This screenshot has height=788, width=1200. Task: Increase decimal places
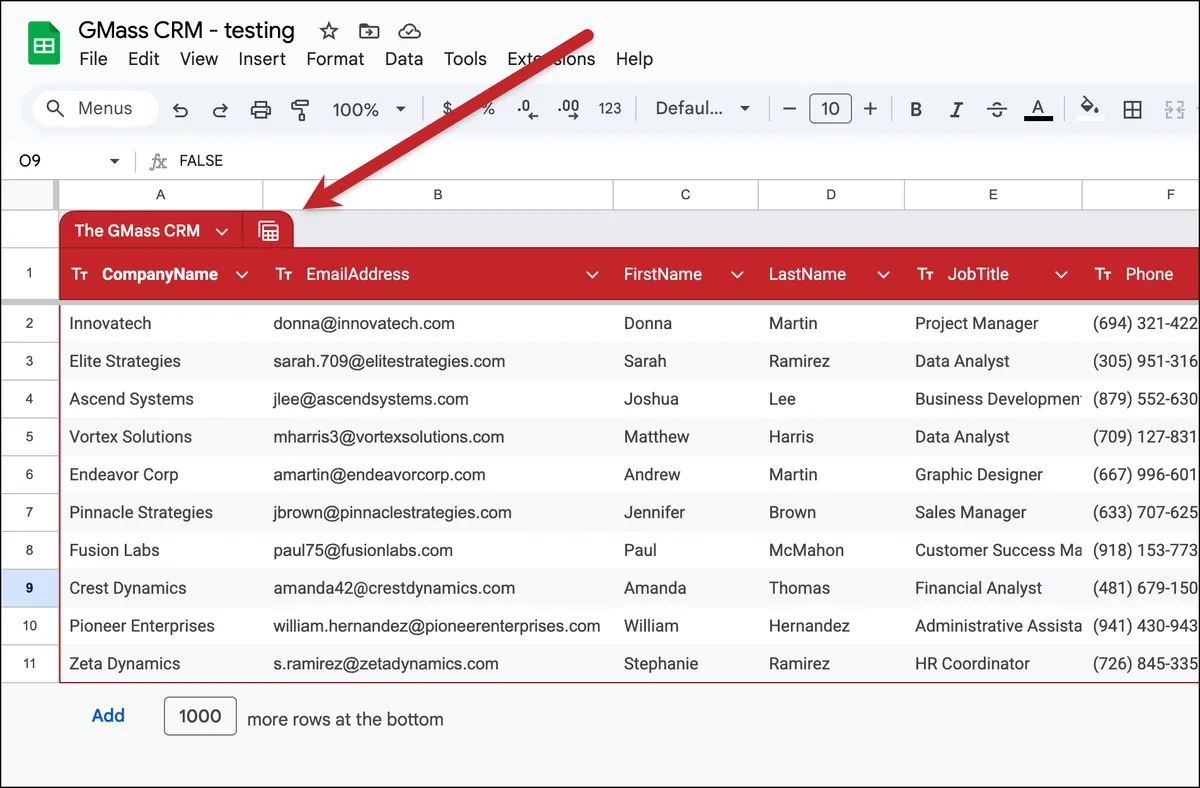point(568,109)
